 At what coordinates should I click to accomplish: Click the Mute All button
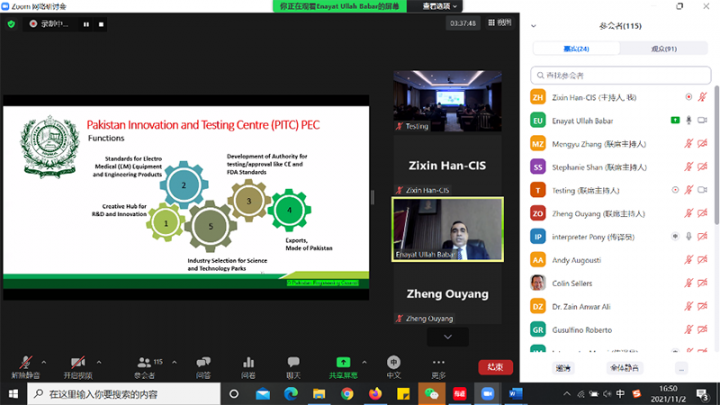tap(624, 368)
